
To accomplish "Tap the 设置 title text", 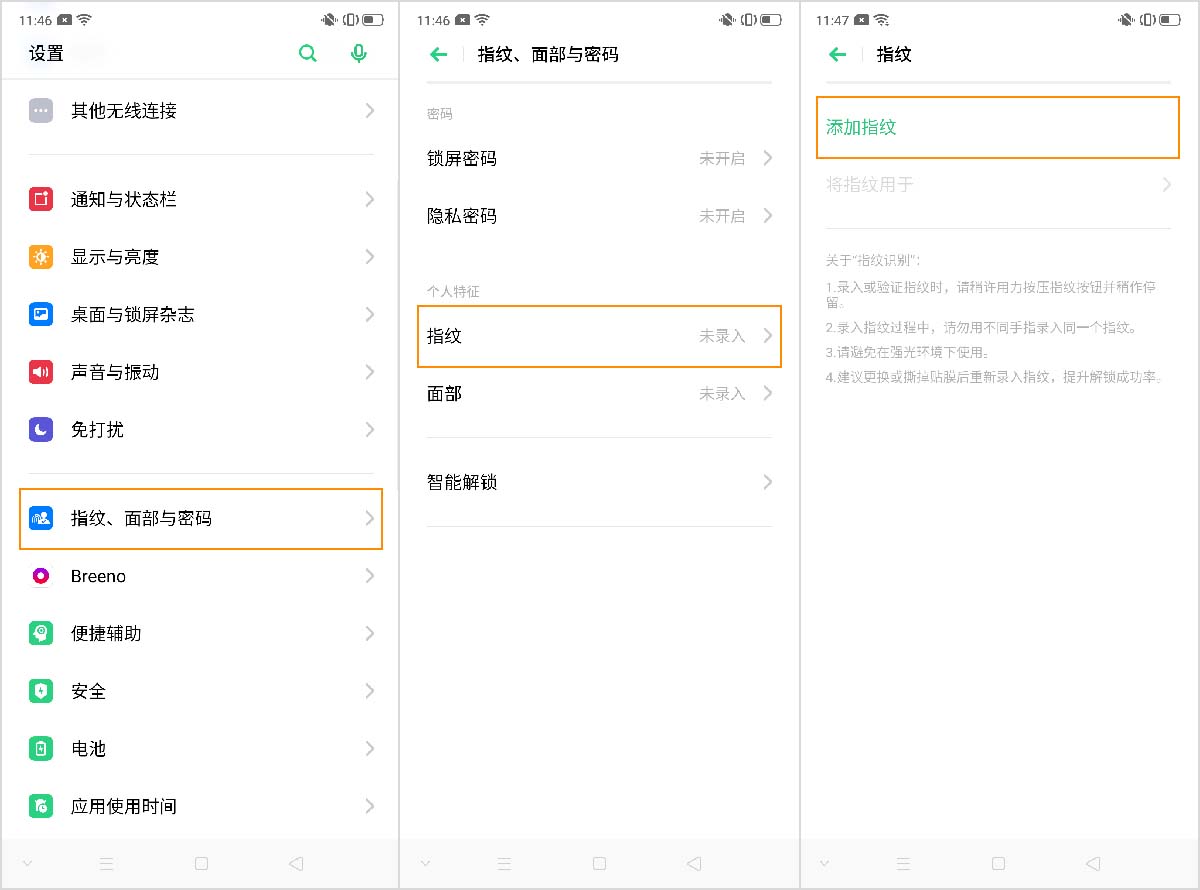I will click(x=47, y=54).
